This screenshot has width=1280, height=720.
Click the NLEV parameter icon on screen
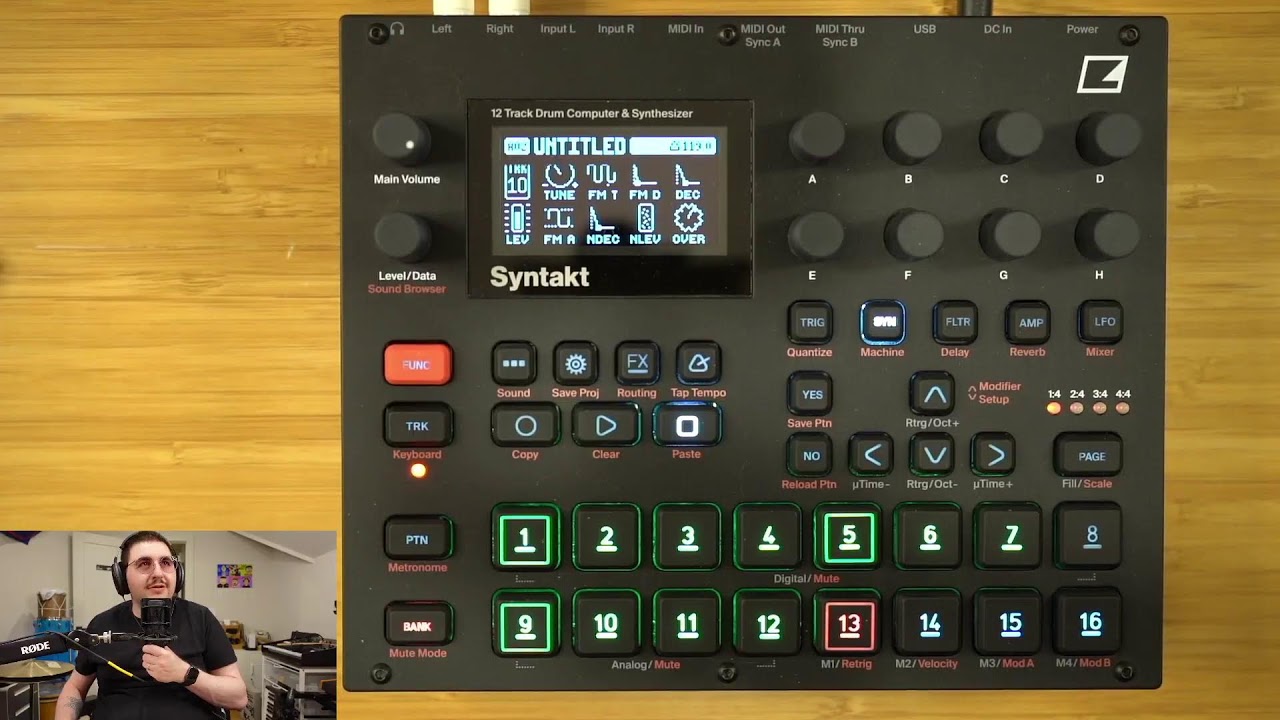coord(645,226)
